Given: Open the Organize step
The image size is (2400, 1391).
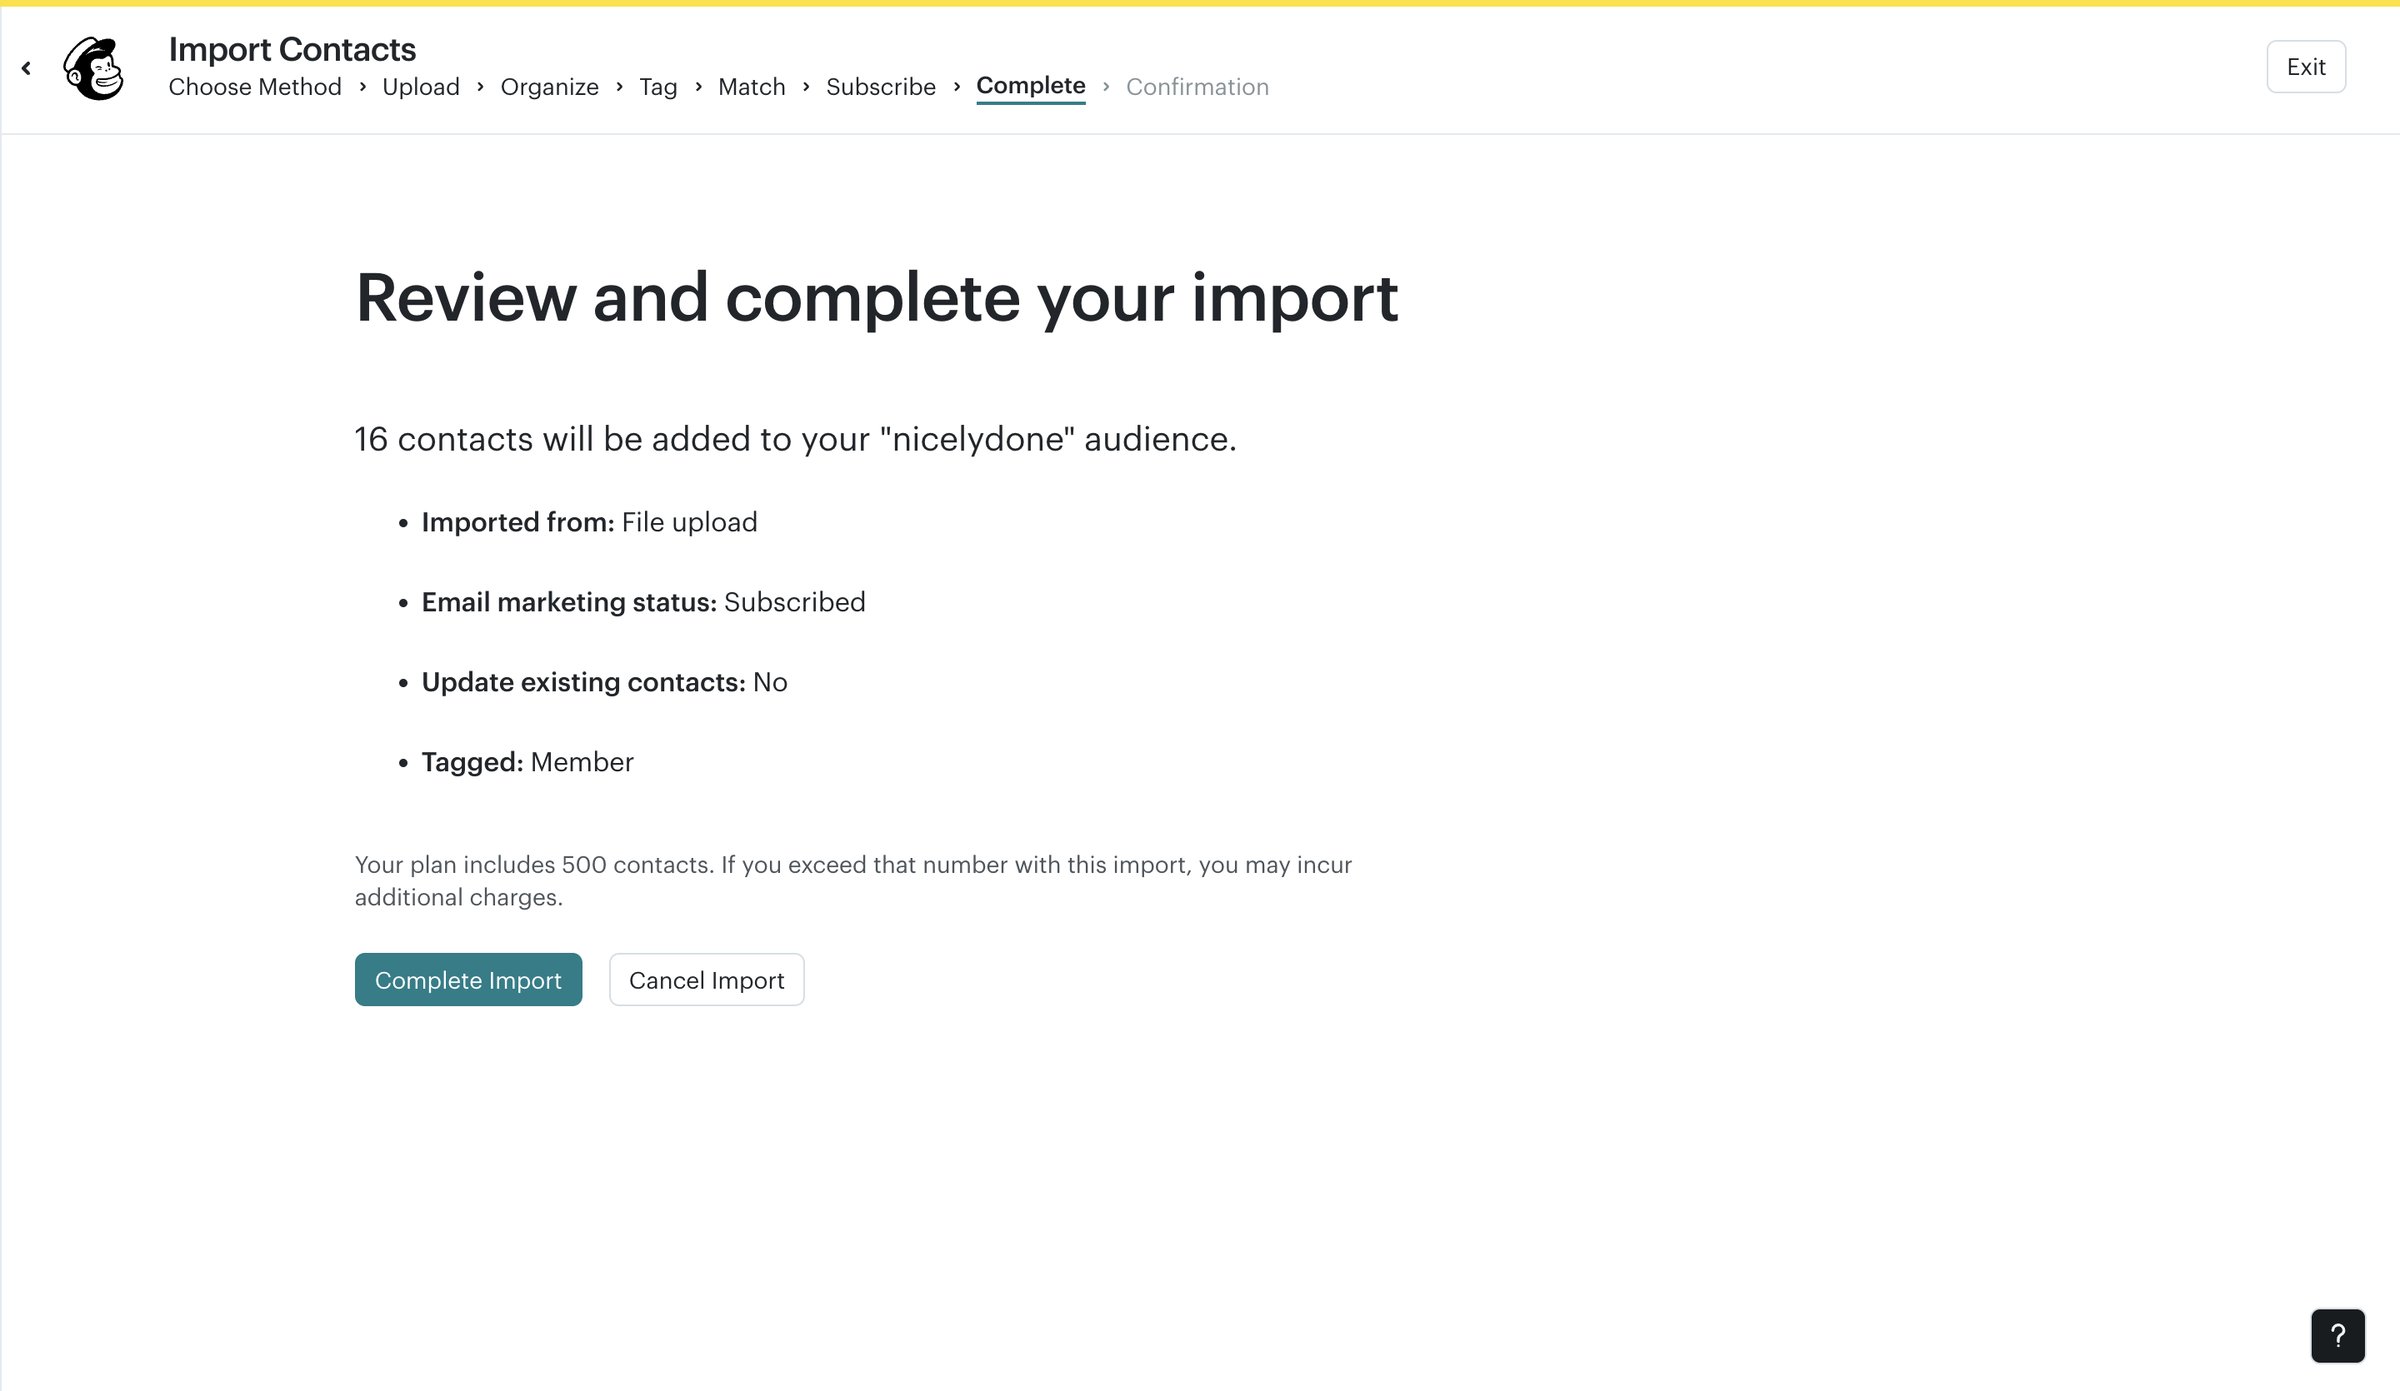Looking at the screenshot, I should 549,87.
